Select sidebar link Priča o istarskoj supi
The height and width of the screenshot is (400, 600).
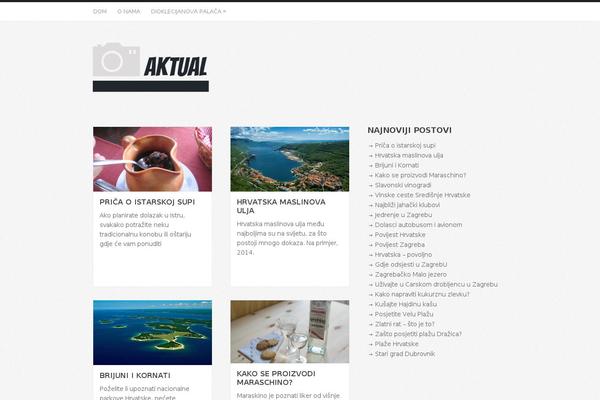405,145
